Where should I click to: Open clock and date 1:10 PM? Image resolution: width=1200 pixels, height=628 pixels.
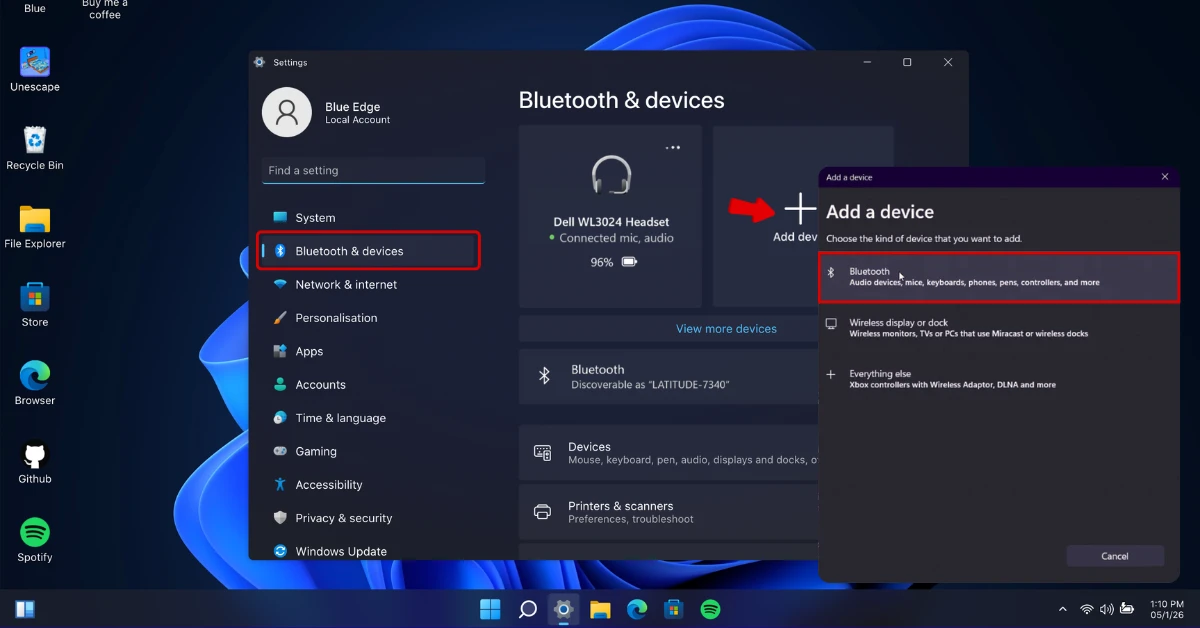pyautogui.click(x=1166, y=609)
